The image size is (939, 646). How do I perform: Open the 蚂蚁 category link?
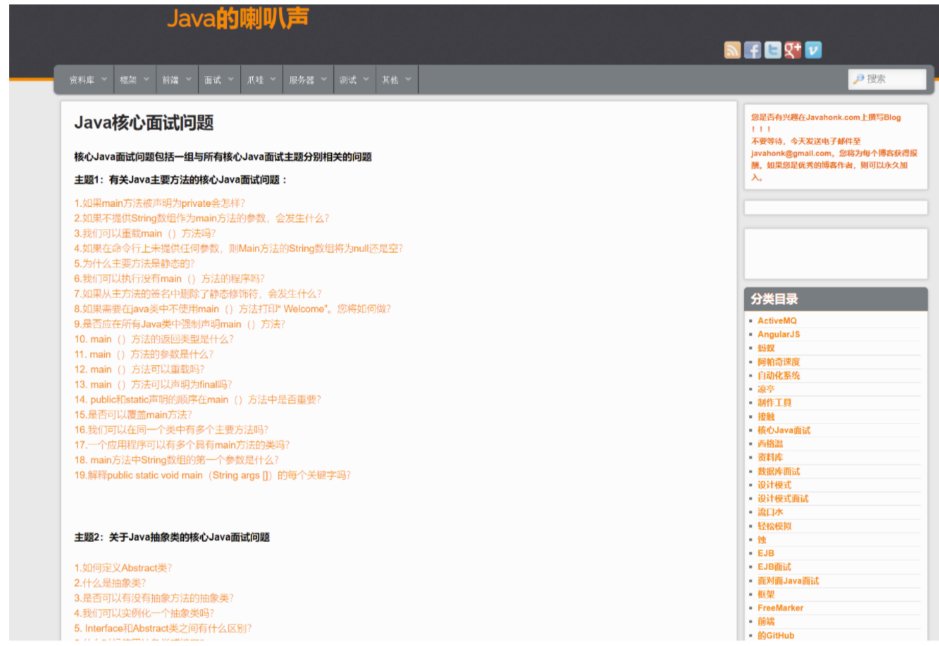coord(766,348)
